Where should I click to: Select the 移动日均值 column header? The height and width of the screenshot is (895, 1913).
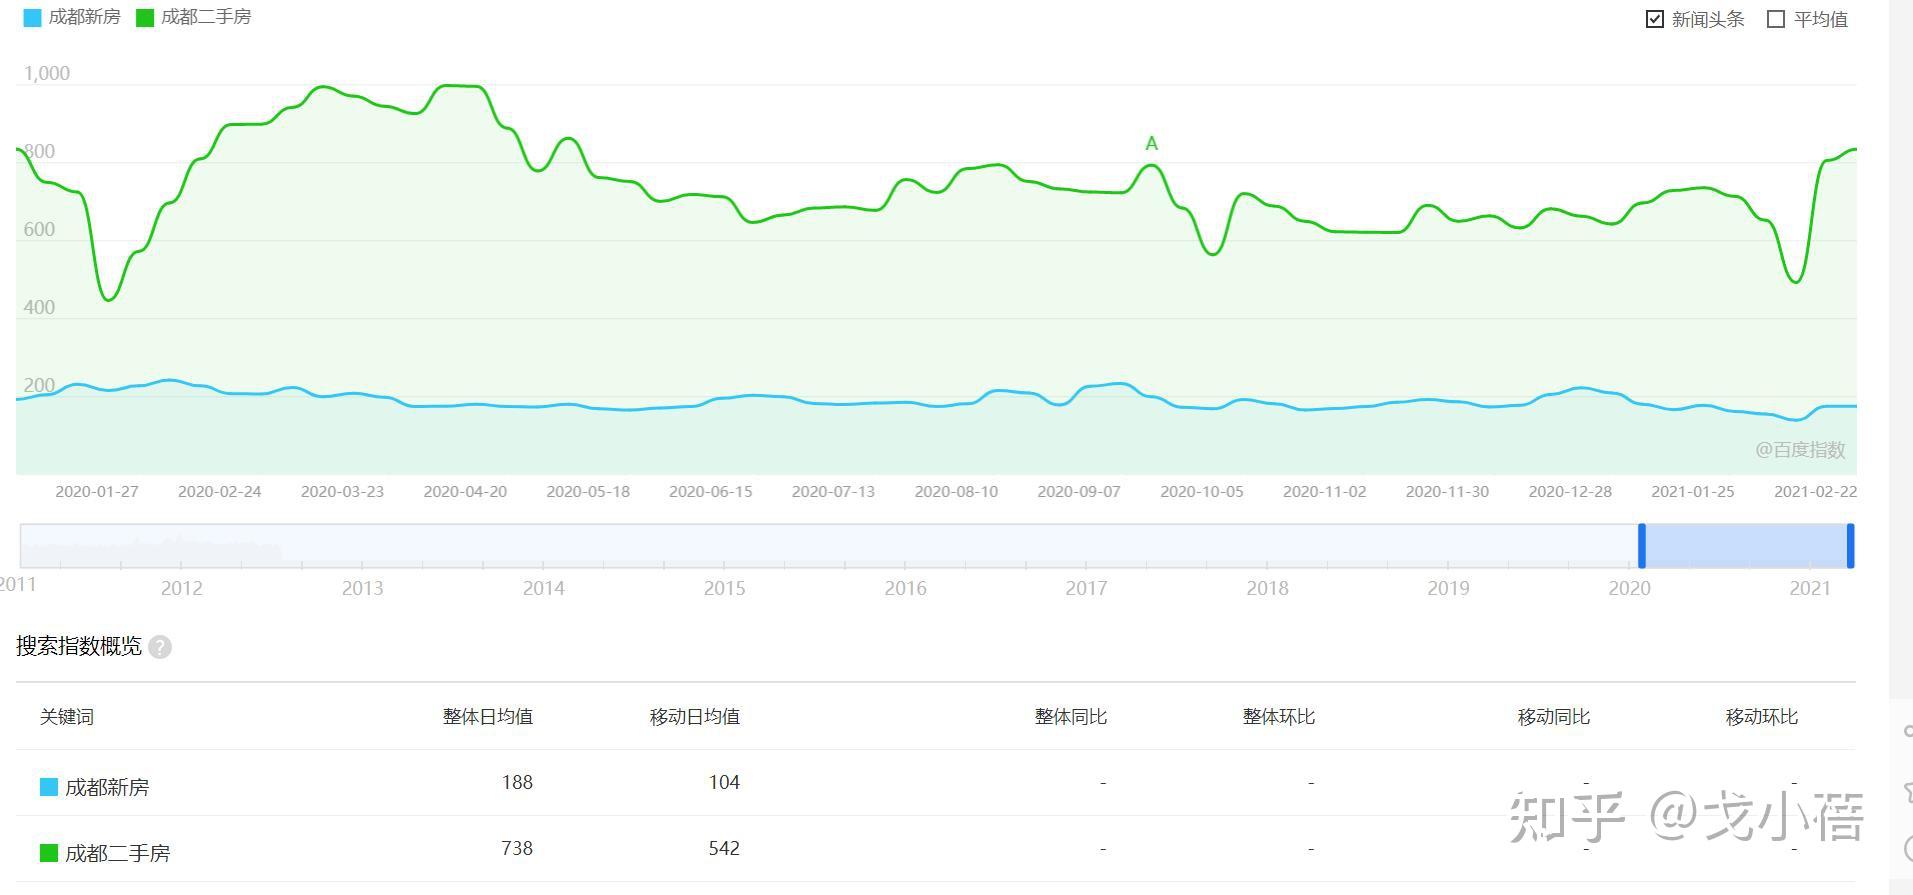(695, 717)
